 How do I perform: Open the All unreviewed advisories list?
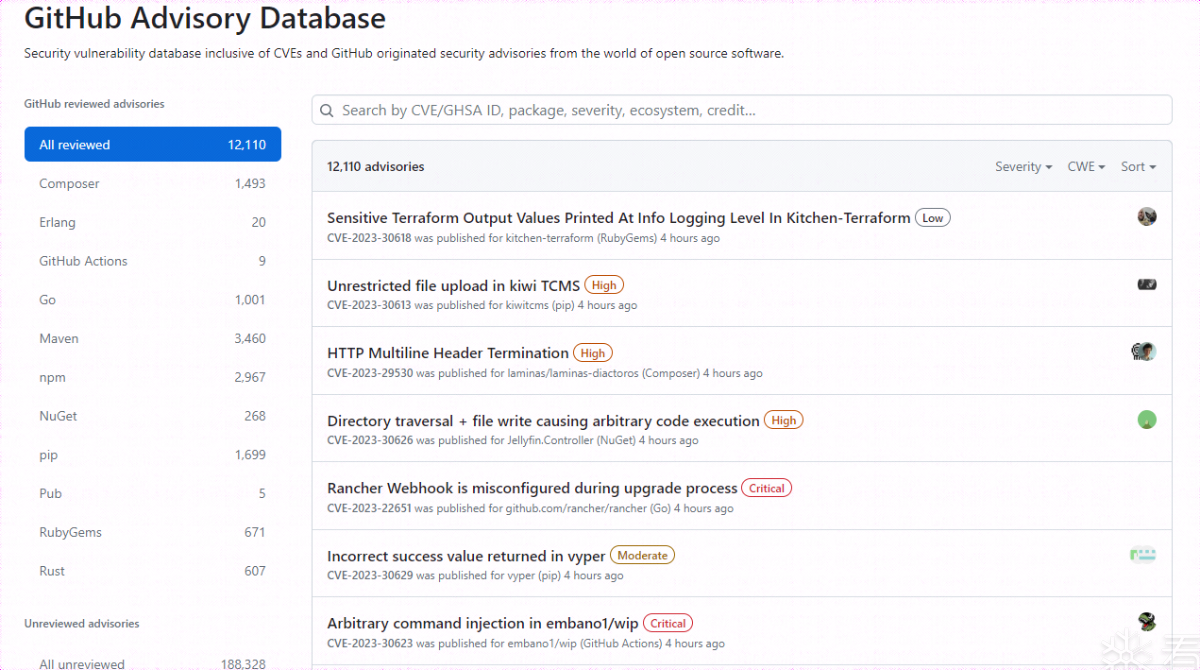[153, 664]
